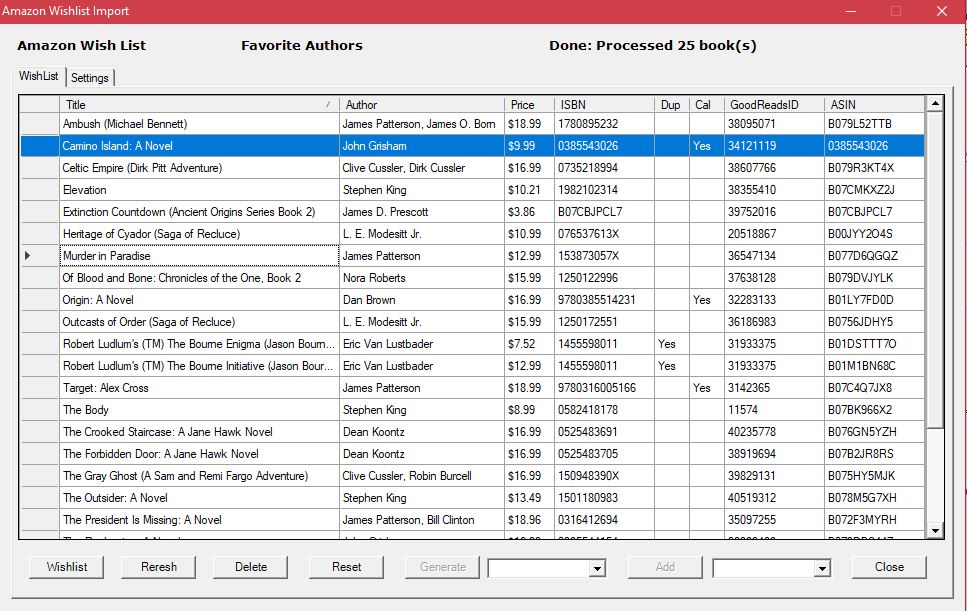Click The Body title cell
Viewport: 967px width, 611px height.
[199, 409]
